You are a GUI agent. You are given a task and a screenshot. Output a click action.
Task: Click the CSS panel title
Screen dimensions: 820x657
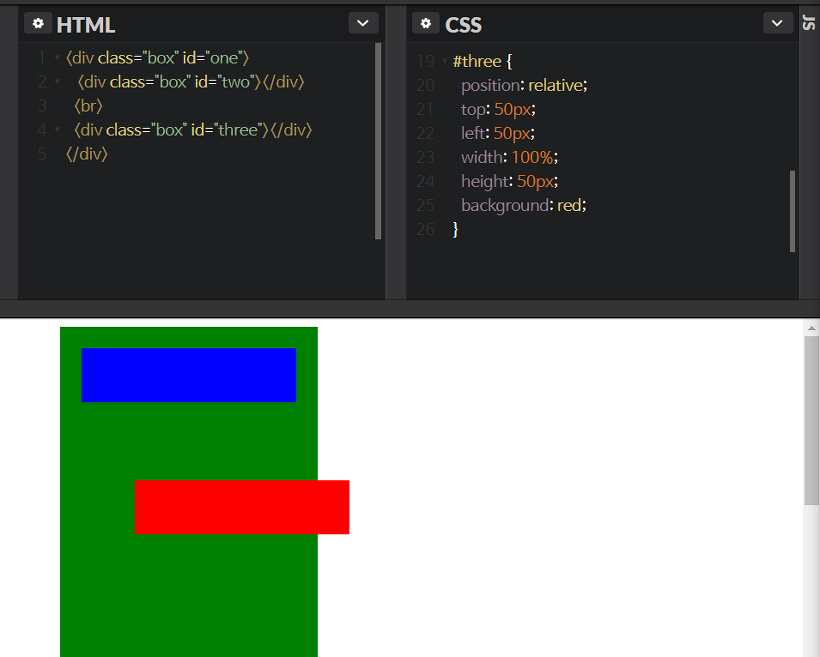[463, 25]
